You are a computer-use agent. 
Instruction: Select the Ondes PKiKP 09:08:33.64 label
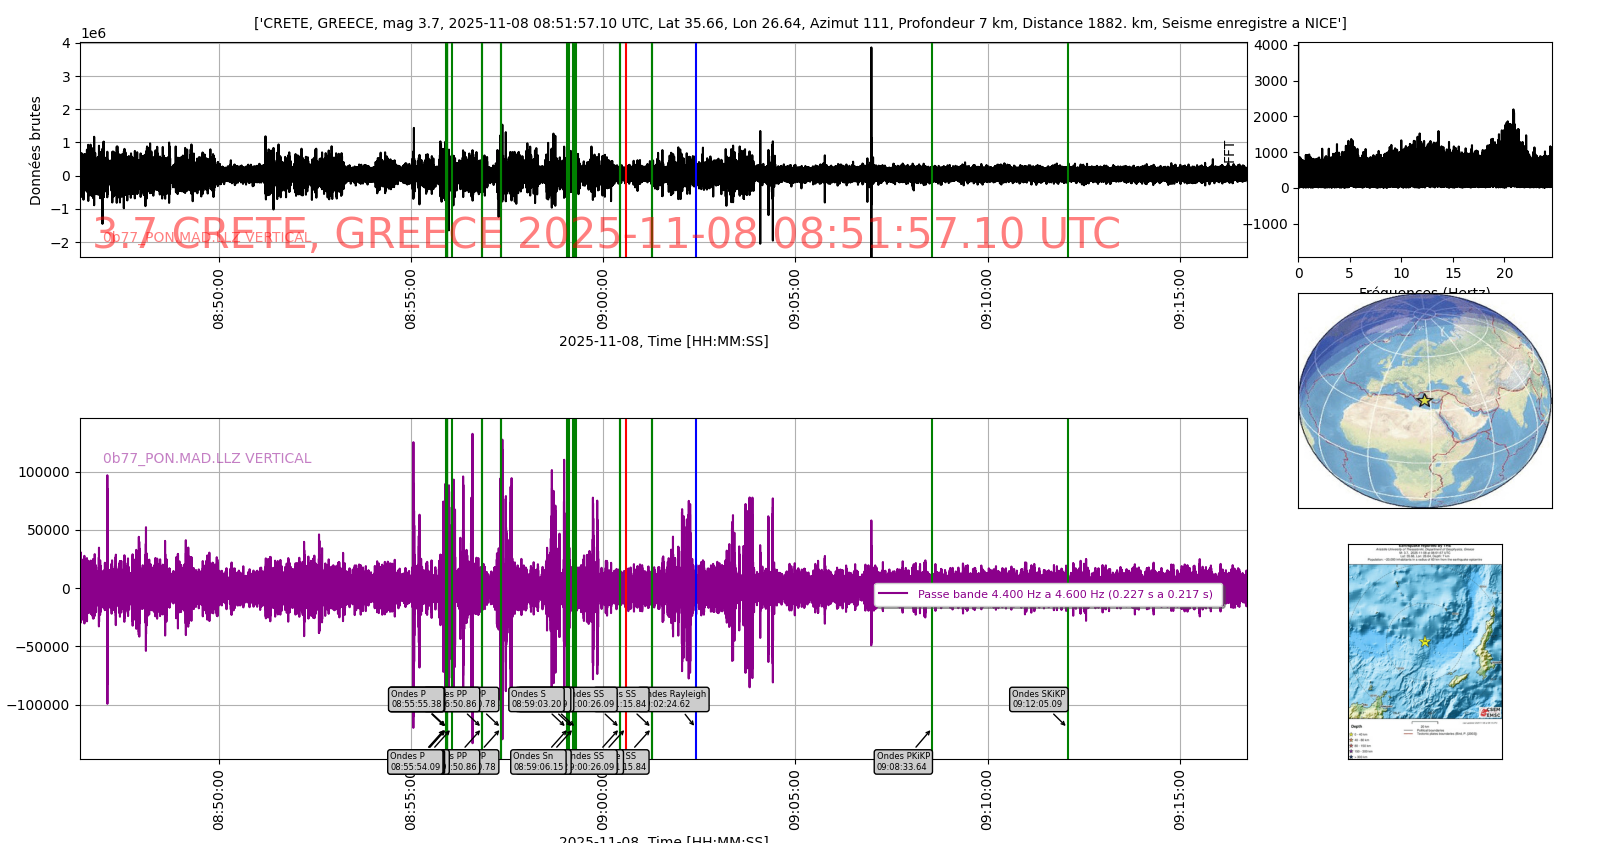903,762
